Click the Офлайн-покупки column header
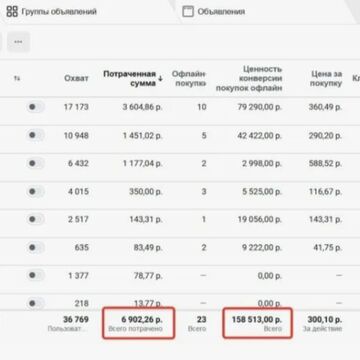Viewport: 360px width, 360px height. point(189,79)
